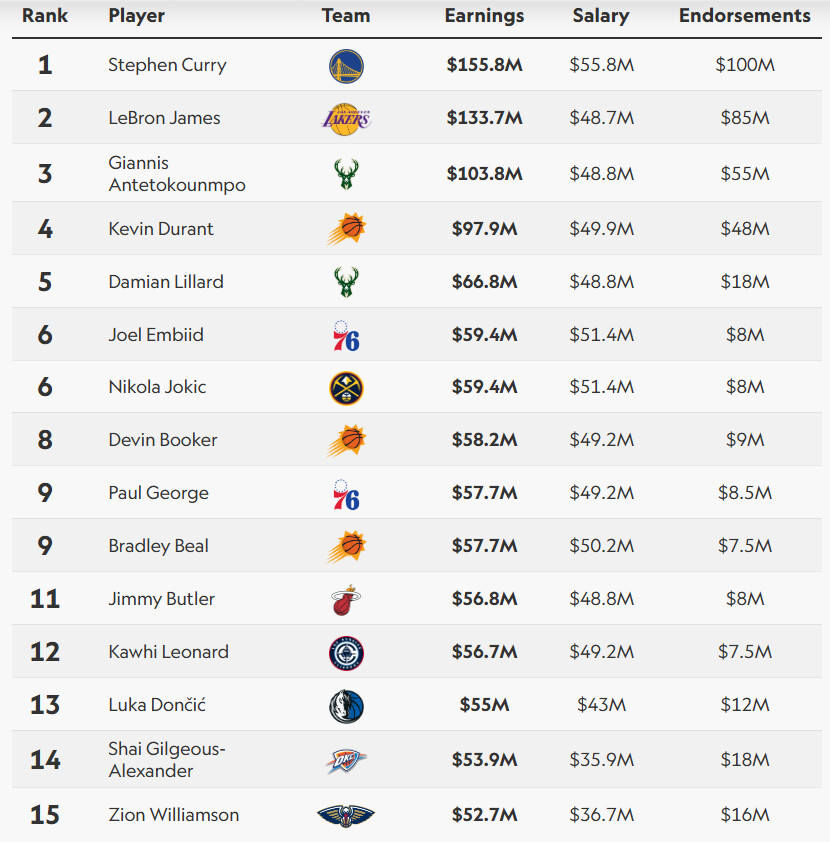Click Paul George's $57.7M earnings value
The height and width of the screenshot is (842, 830).
click(x=484, y=492)
